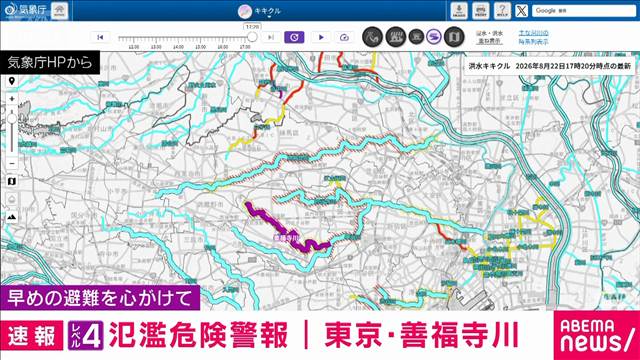Click the time slider handle
The width and height of the screenshot is (640, 360).
tap(252, 37)
